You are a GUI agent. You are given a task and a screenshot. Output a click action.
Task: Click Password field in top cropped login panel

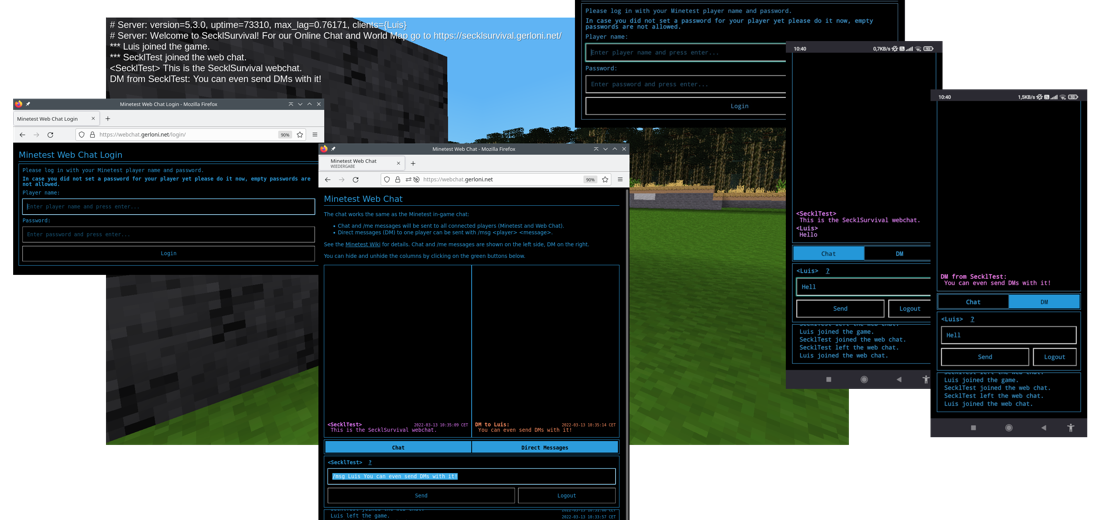click(x=686, y=84)
